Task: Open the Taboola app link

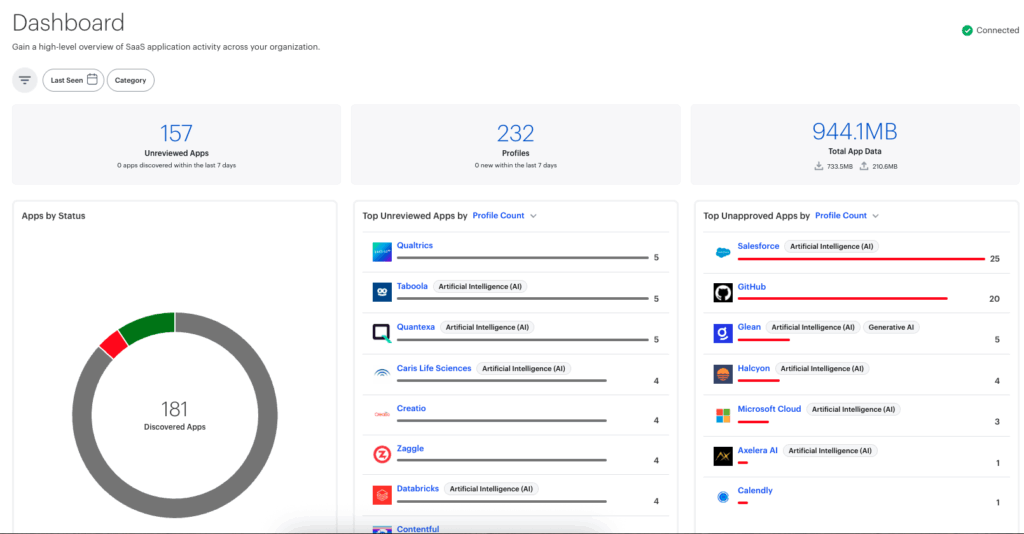Action: tap(412, 286)
